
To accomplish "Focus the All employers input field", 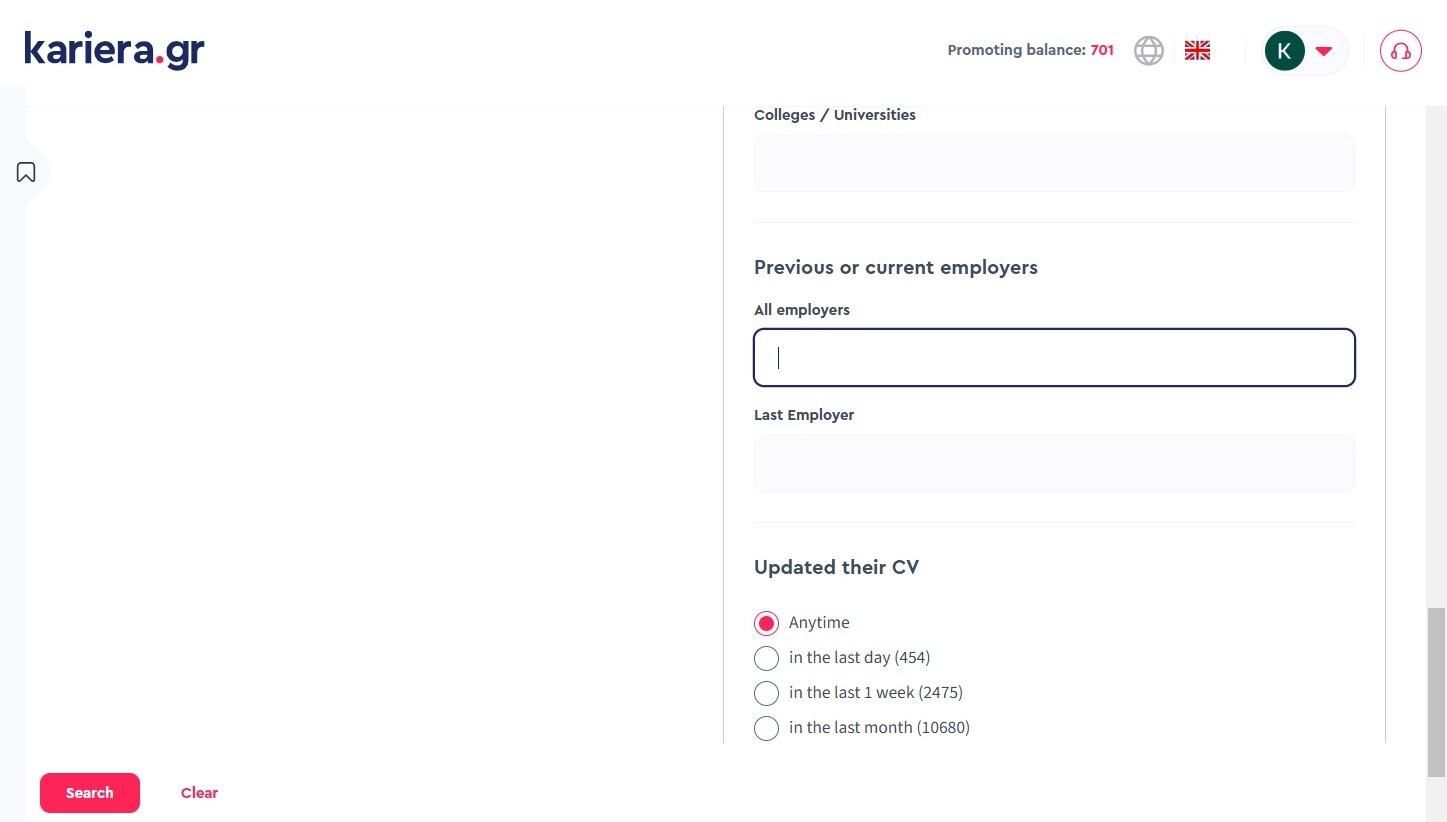I will pyautogui.click(x=1053, y=357).
